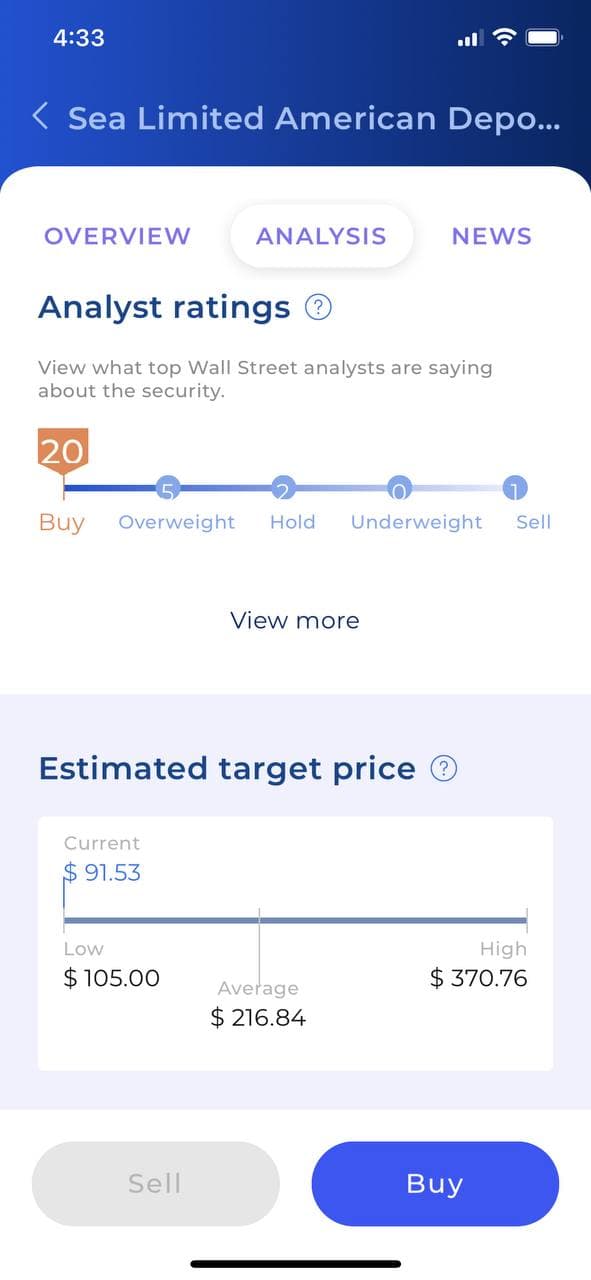
Task: Check the battery icon in status bar
Action: coord(545,38)
